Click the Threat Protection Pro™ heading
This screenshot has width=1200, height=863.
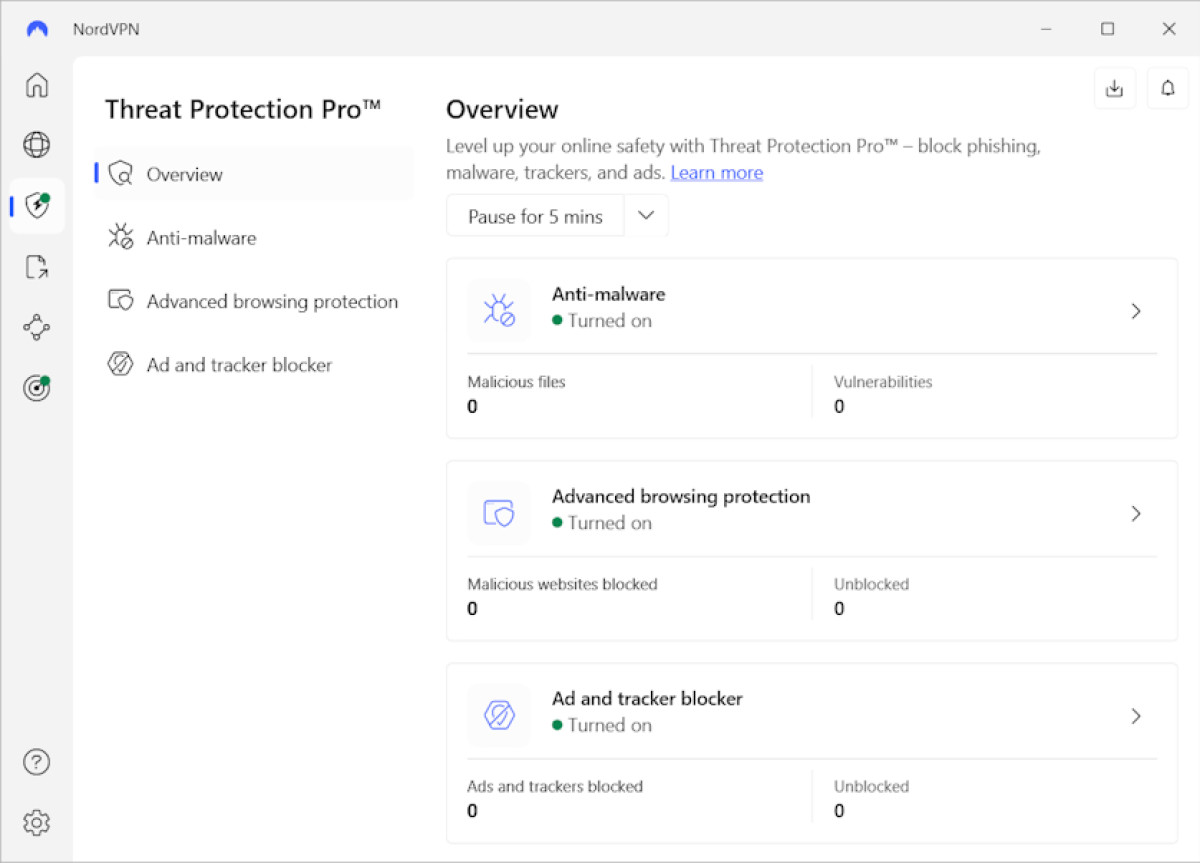[x=243, y=109]
